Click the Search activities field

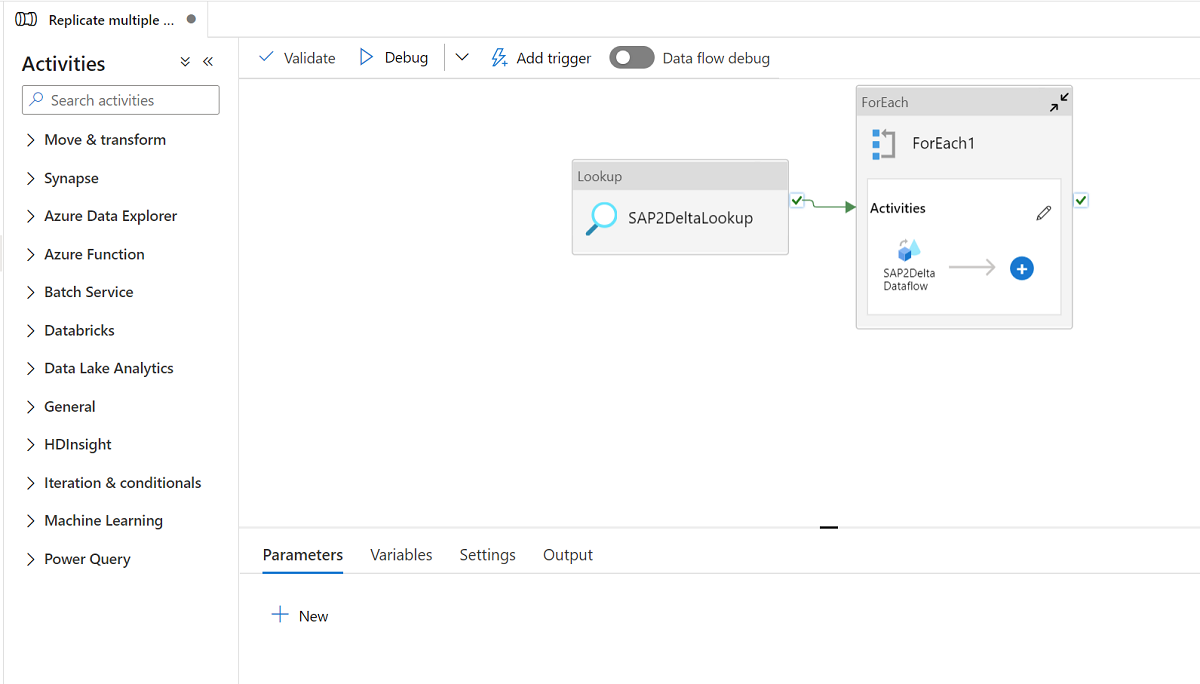(120, 100)
